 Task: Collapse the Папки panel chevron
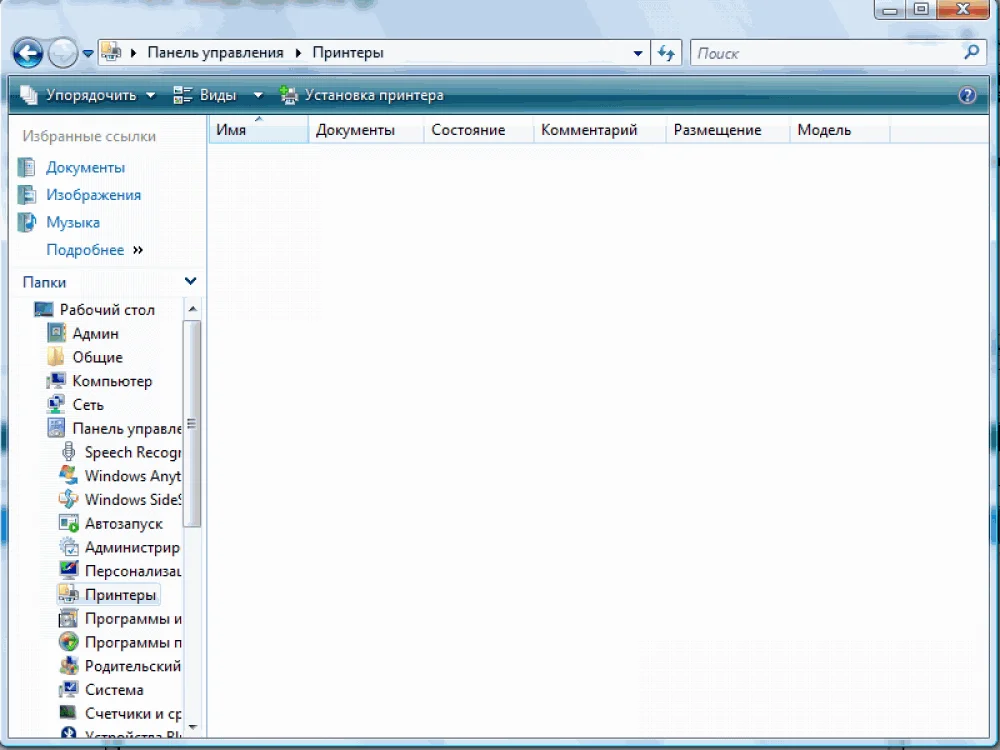(x=190, y=282)
